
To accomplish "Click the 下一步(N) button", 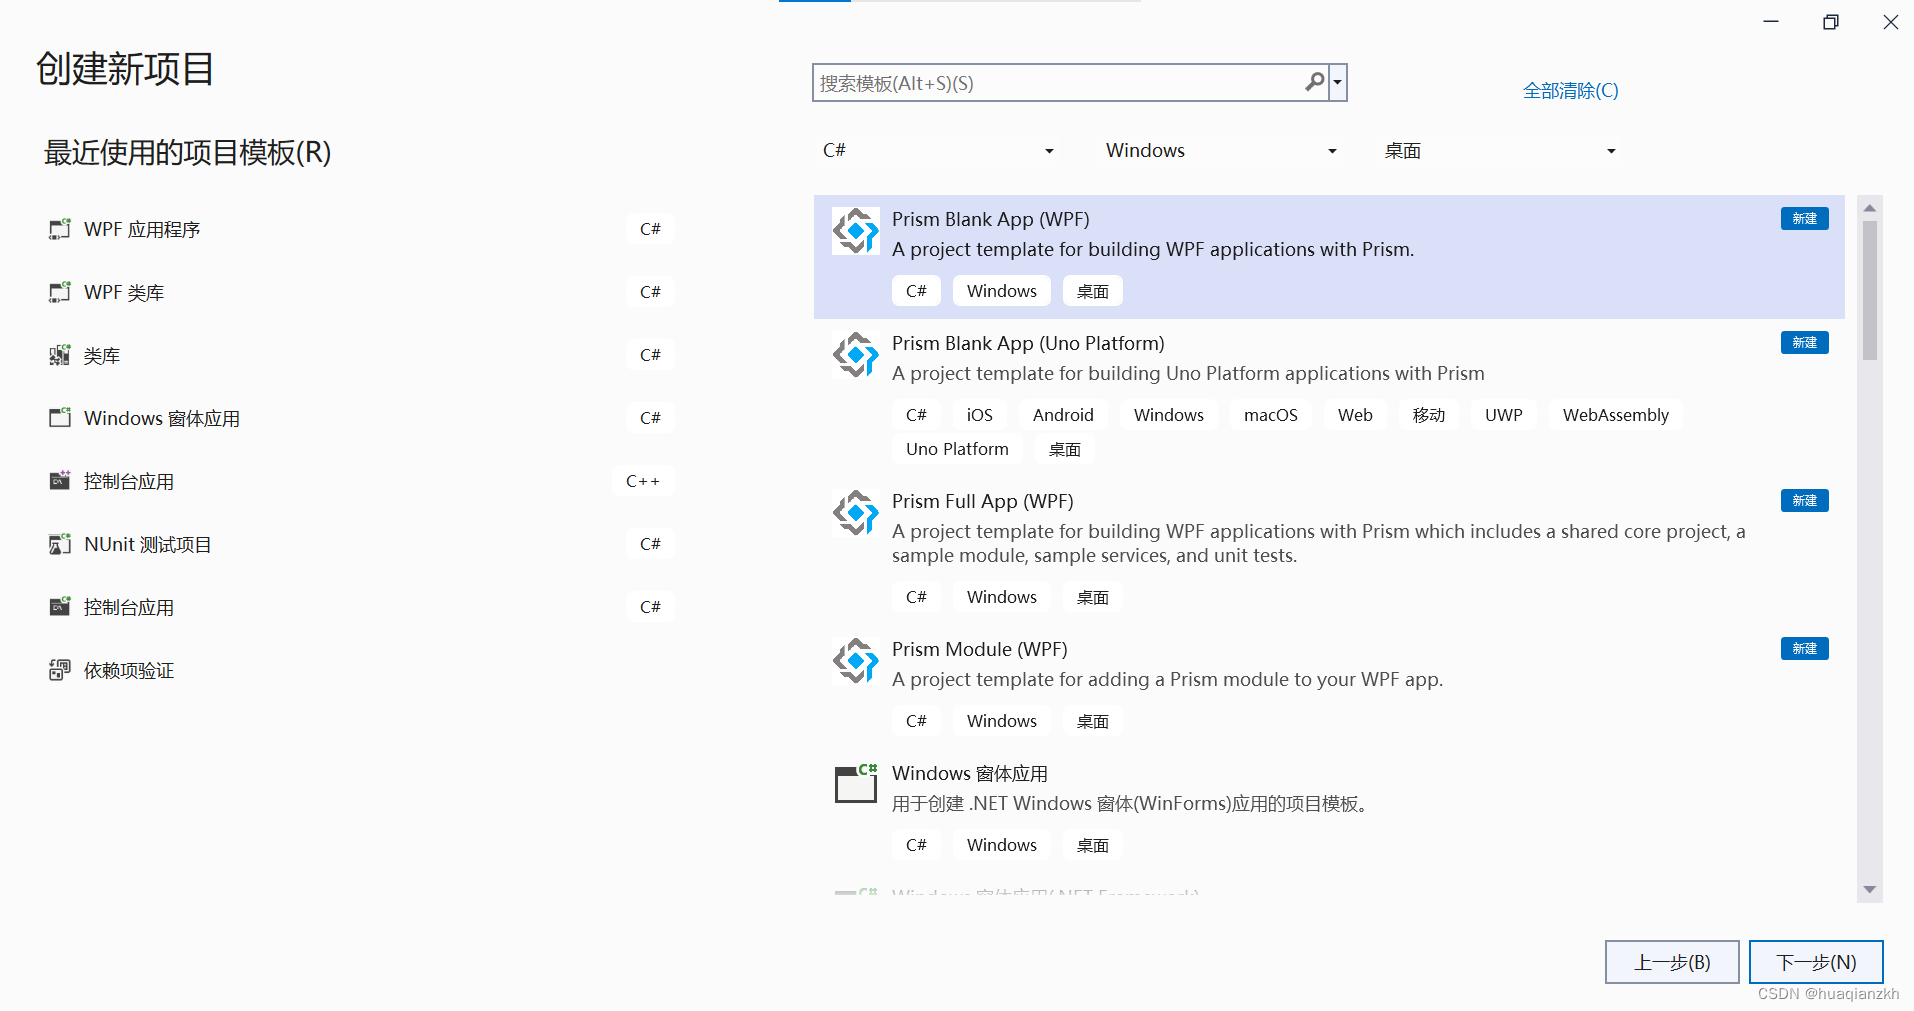I will click(1816, 962).
